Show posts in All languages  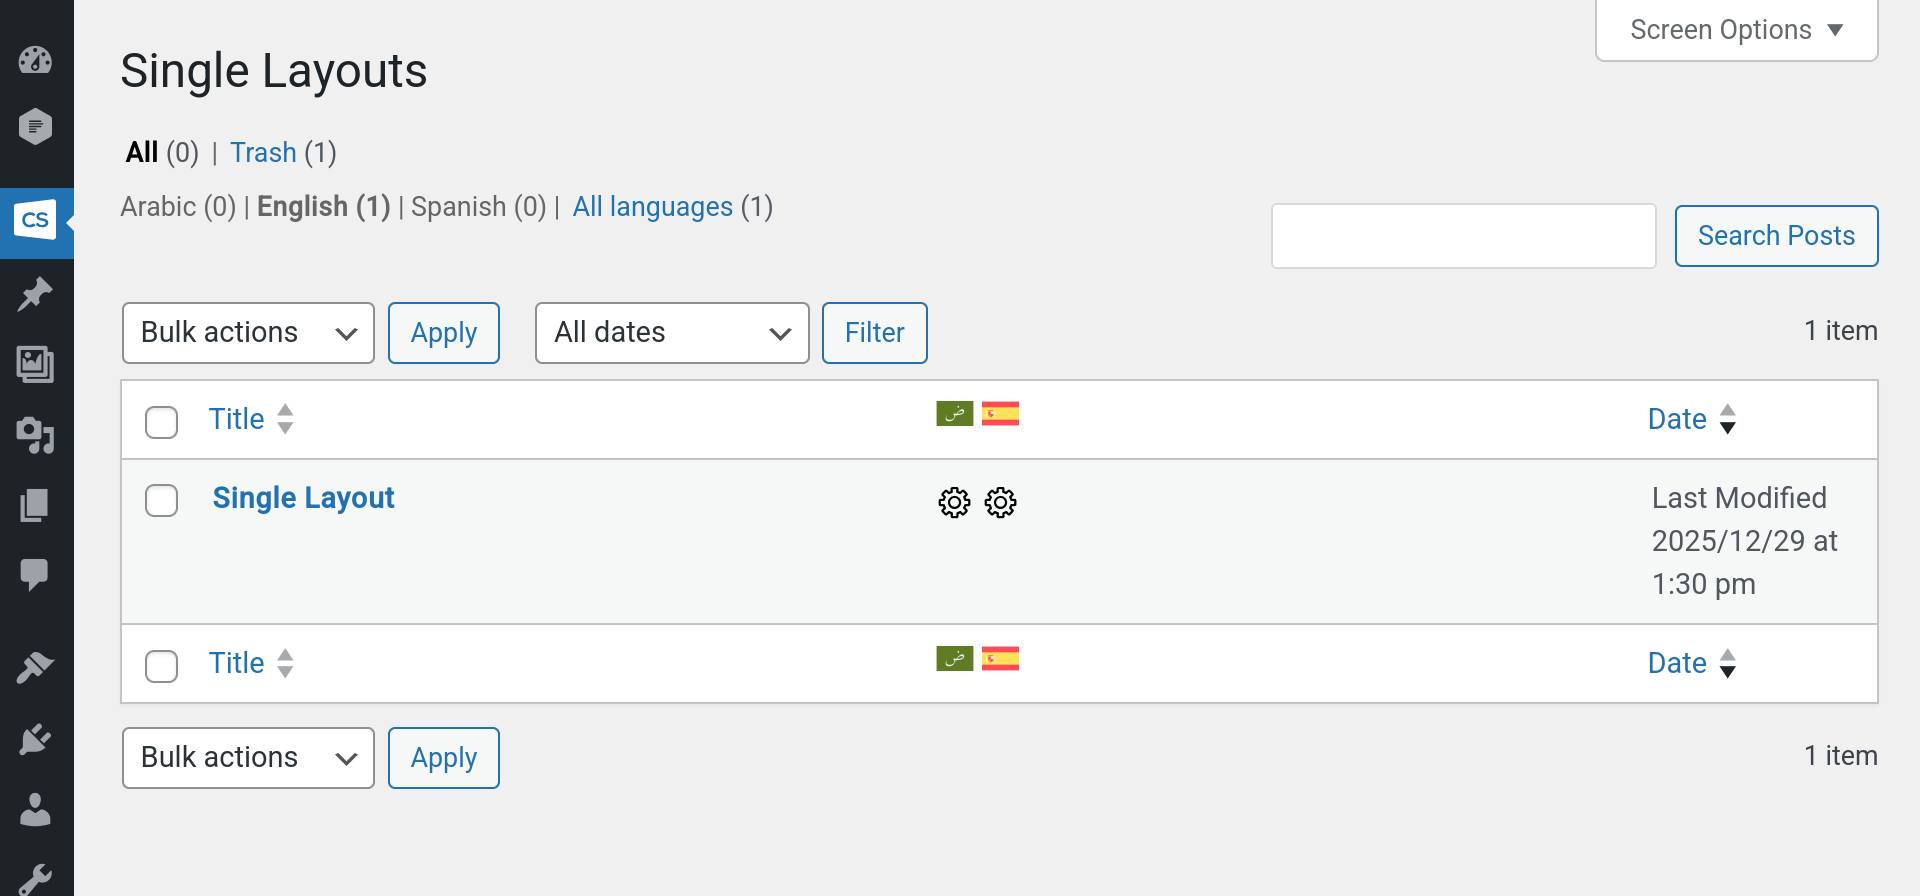point(652,207)
